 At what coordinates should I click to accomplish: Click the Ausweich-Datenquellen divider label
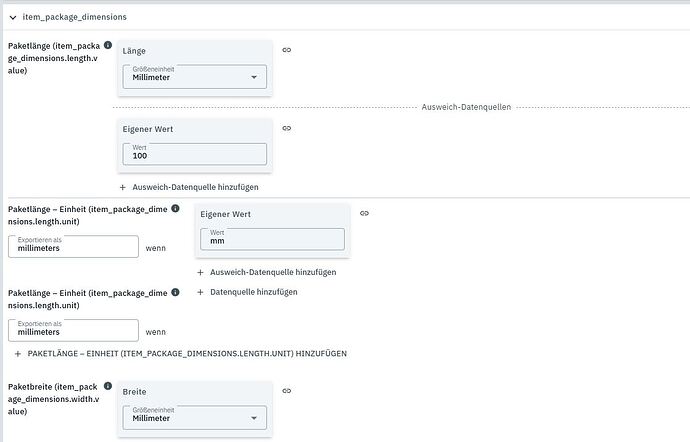click(466, 107)
